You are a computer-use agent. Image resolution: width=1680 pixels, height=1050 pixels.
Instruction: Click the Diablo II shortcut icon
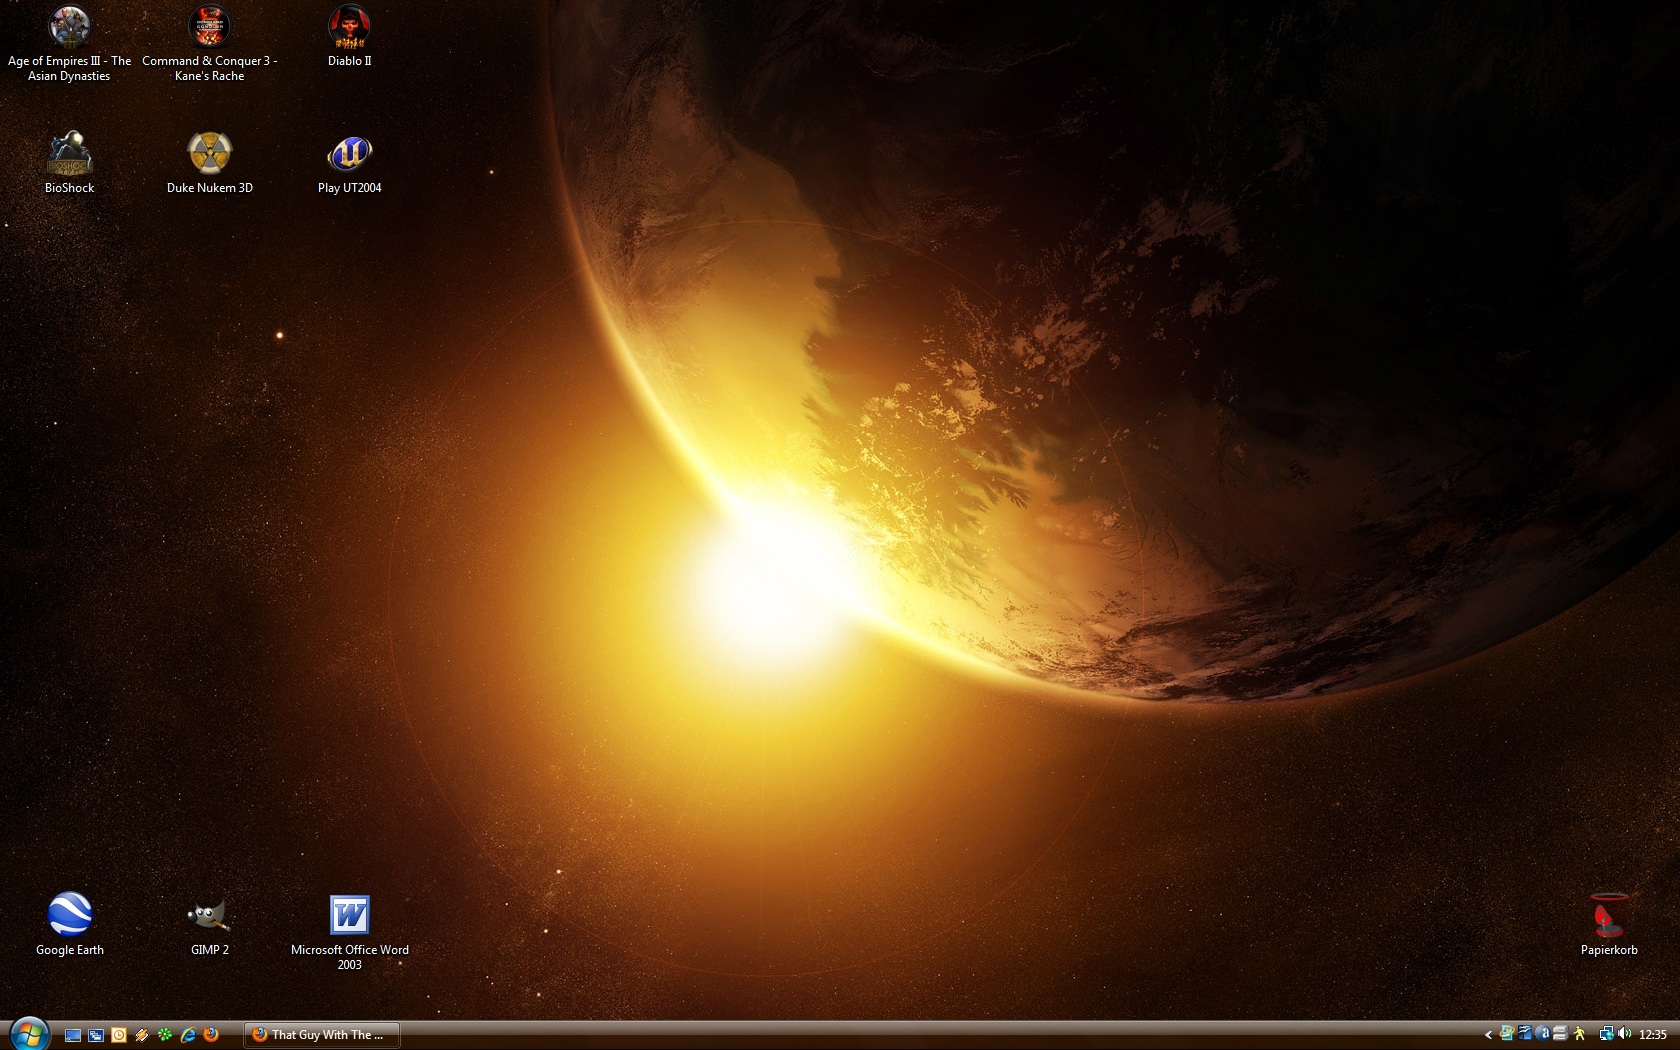click(x=349, y=28)
